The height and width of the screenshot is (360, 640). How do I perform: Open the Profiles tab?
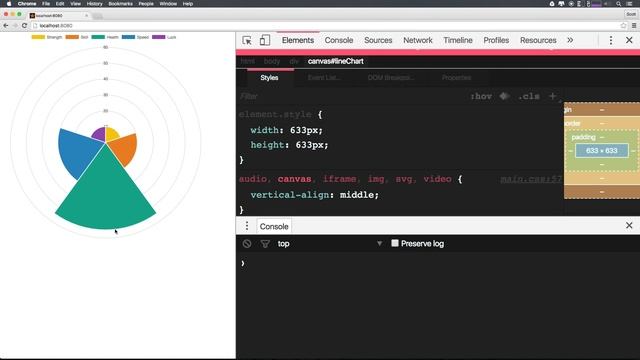pos(496,40)
